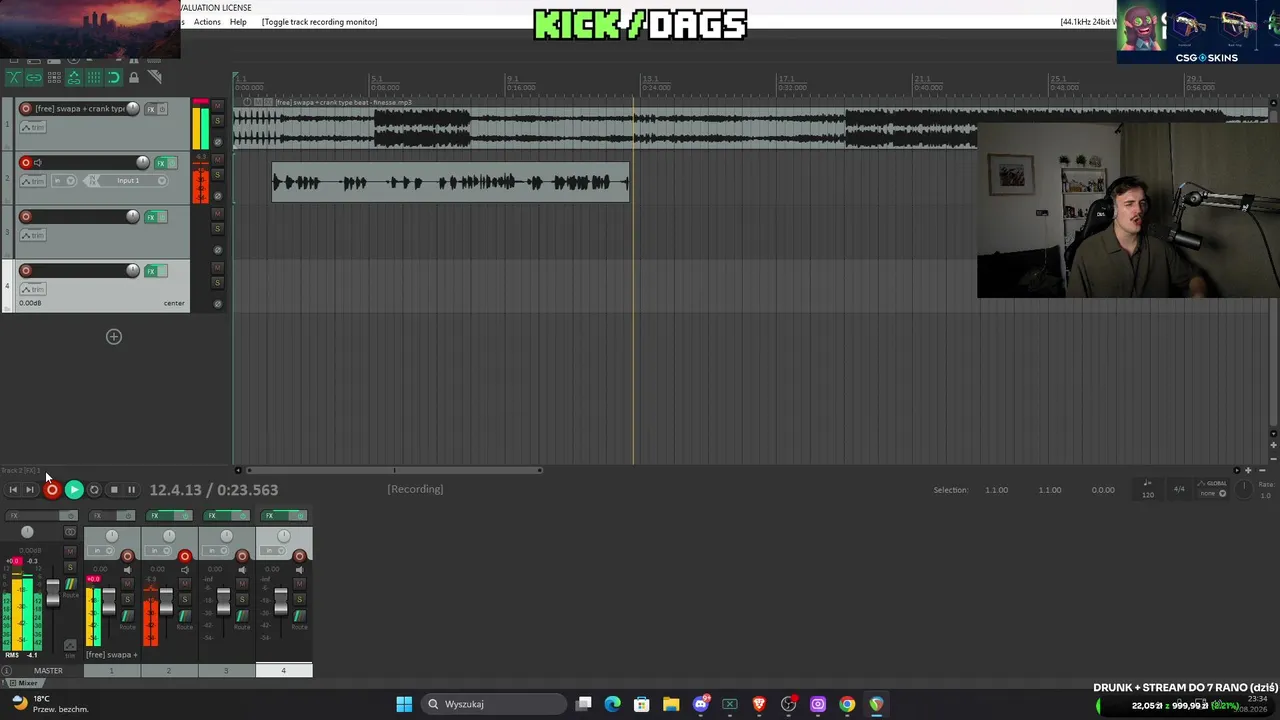Open the Actions menu

207,22
